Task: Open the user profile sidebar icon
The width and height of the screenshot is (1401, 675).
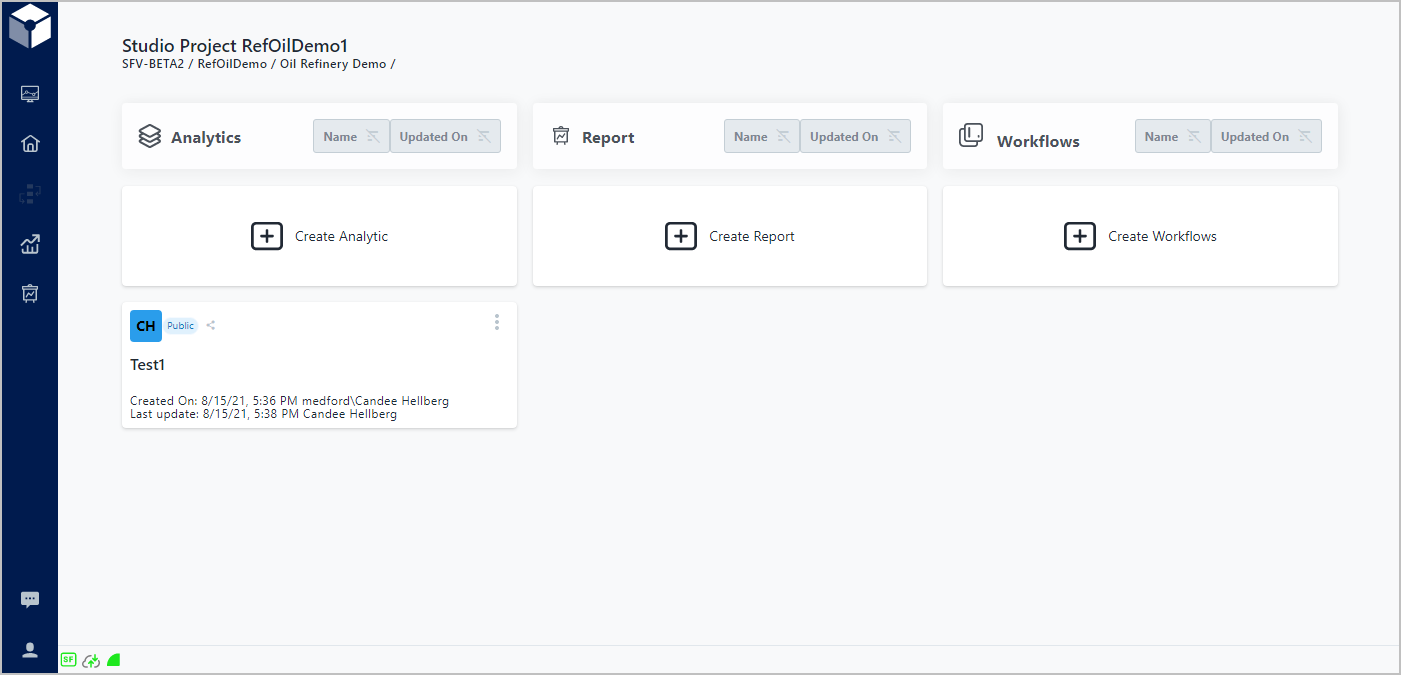Action: point(30,650)
